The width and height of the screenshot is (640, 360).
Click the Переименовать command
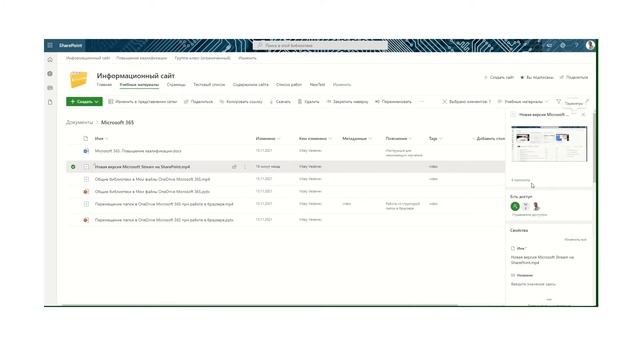tap(393, 102)
